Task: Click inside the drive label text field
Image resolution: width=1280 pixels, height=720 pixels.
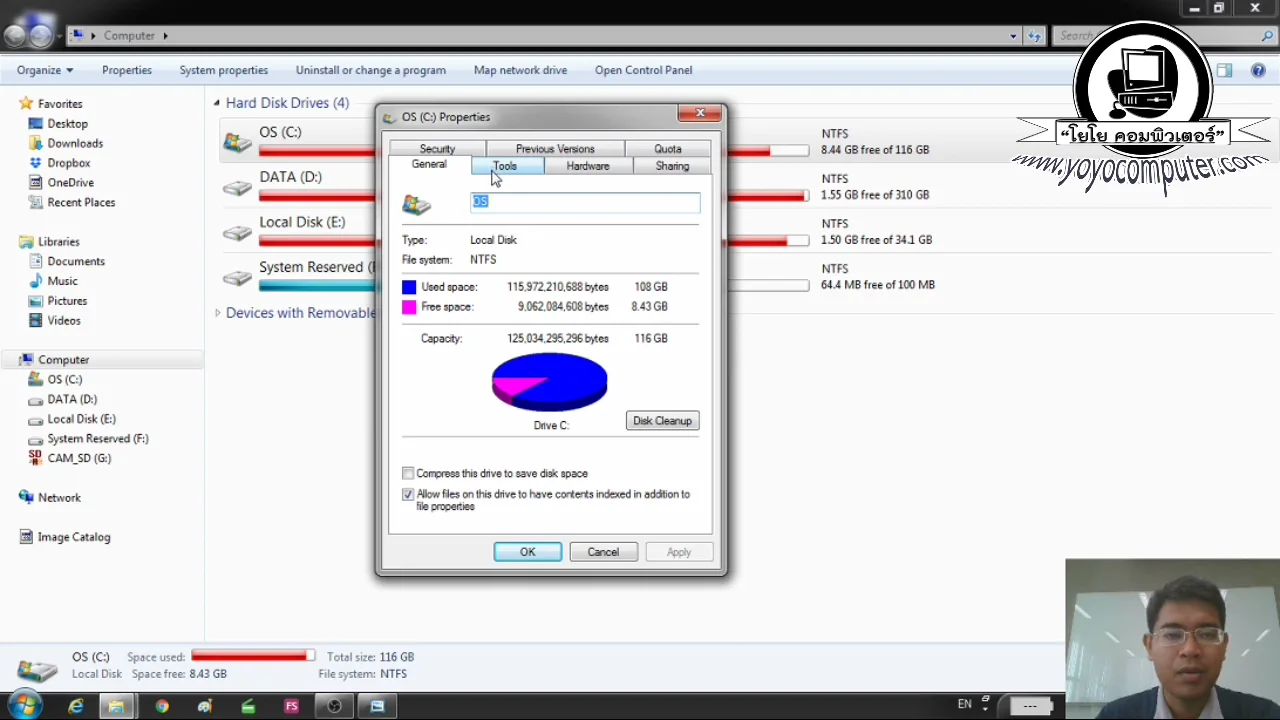Action: tap(585, 201)
